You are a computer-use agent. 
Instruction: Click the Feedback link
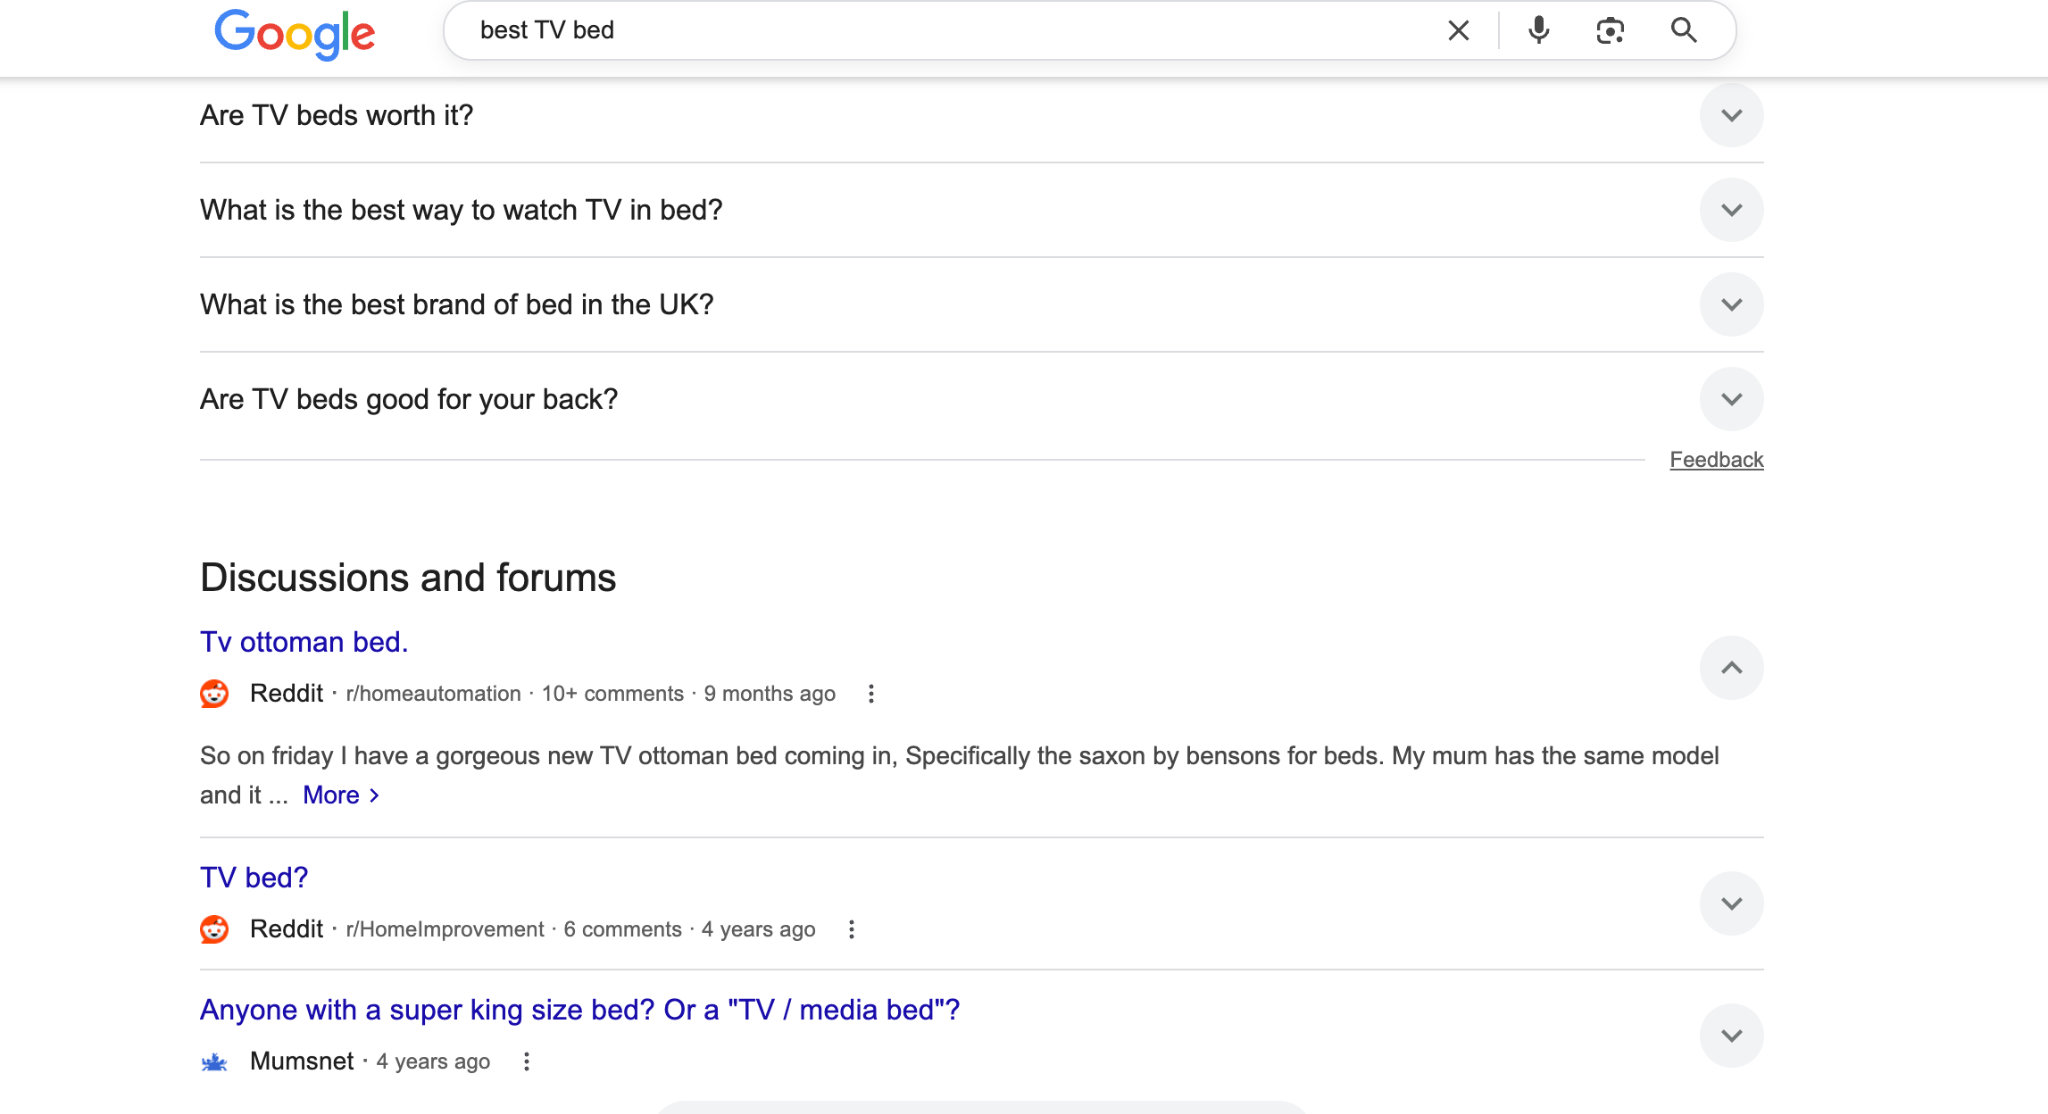click(x=1716, y=460)
